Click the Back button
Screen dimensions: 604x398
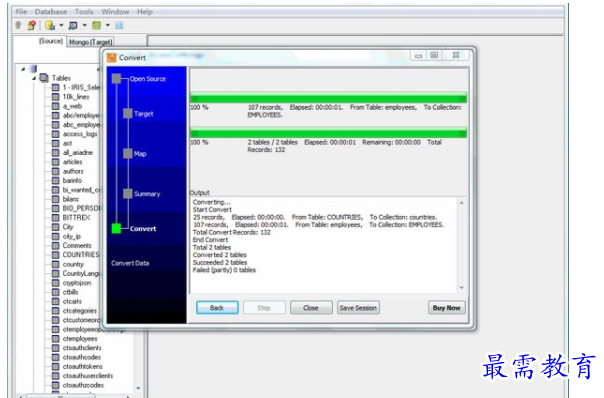click(217, 308)
